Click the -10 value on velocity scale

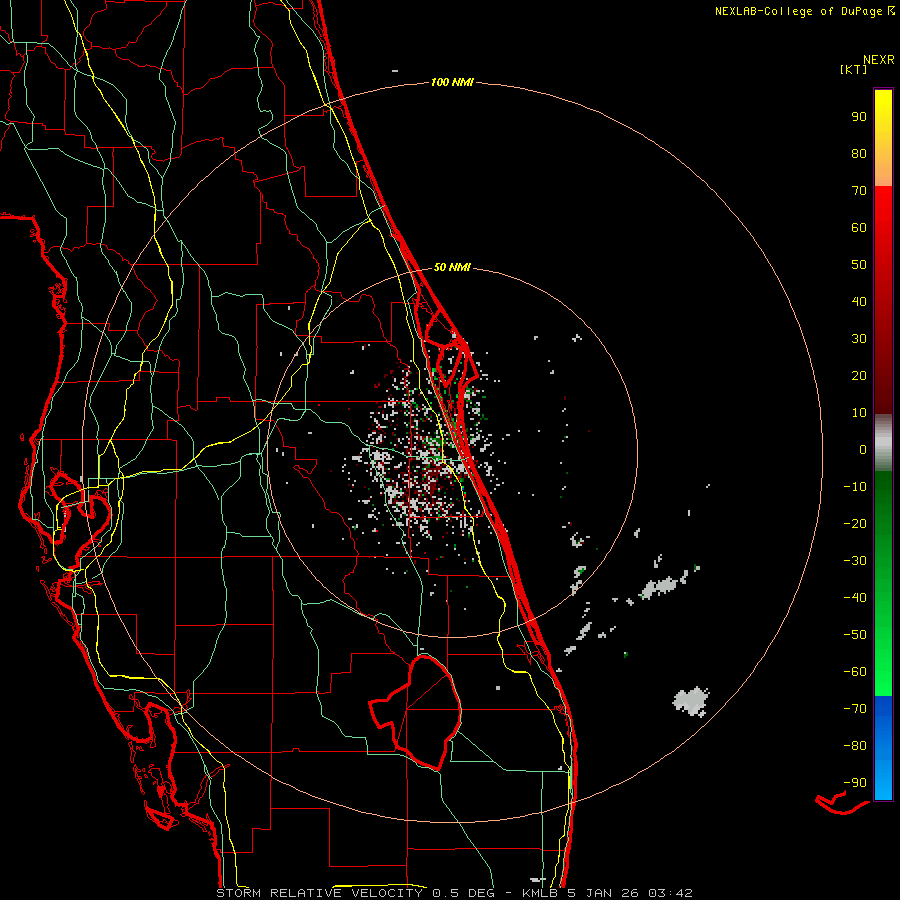(x=855, y=487)
